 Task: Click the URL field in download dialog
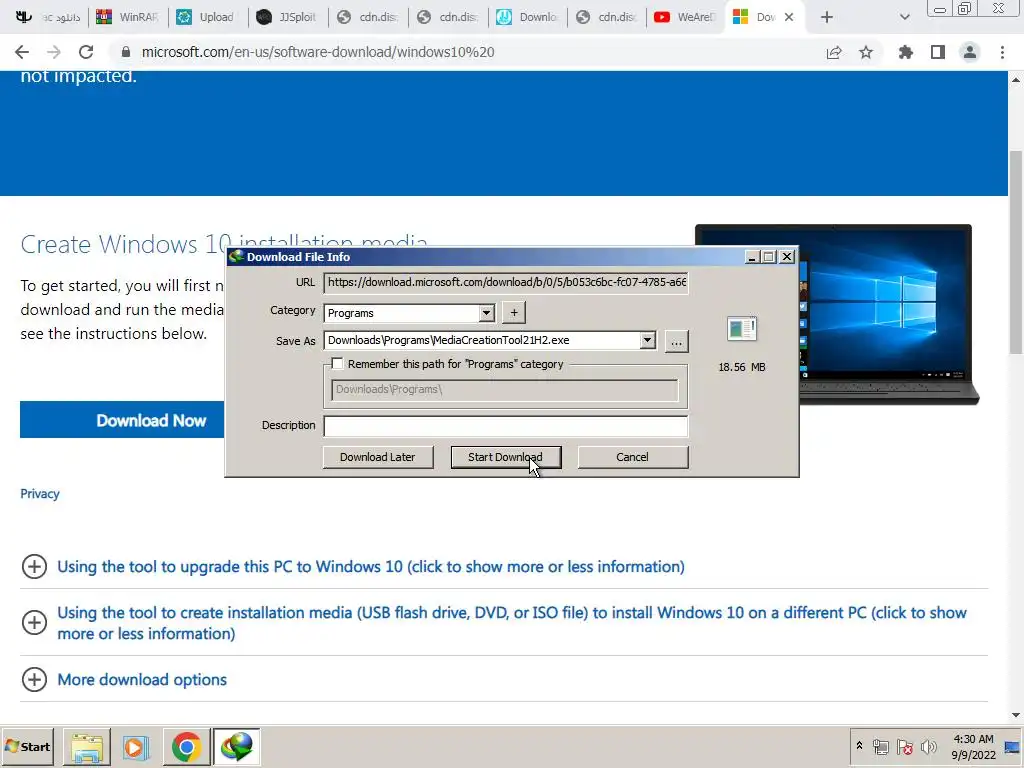coord(505,282)
